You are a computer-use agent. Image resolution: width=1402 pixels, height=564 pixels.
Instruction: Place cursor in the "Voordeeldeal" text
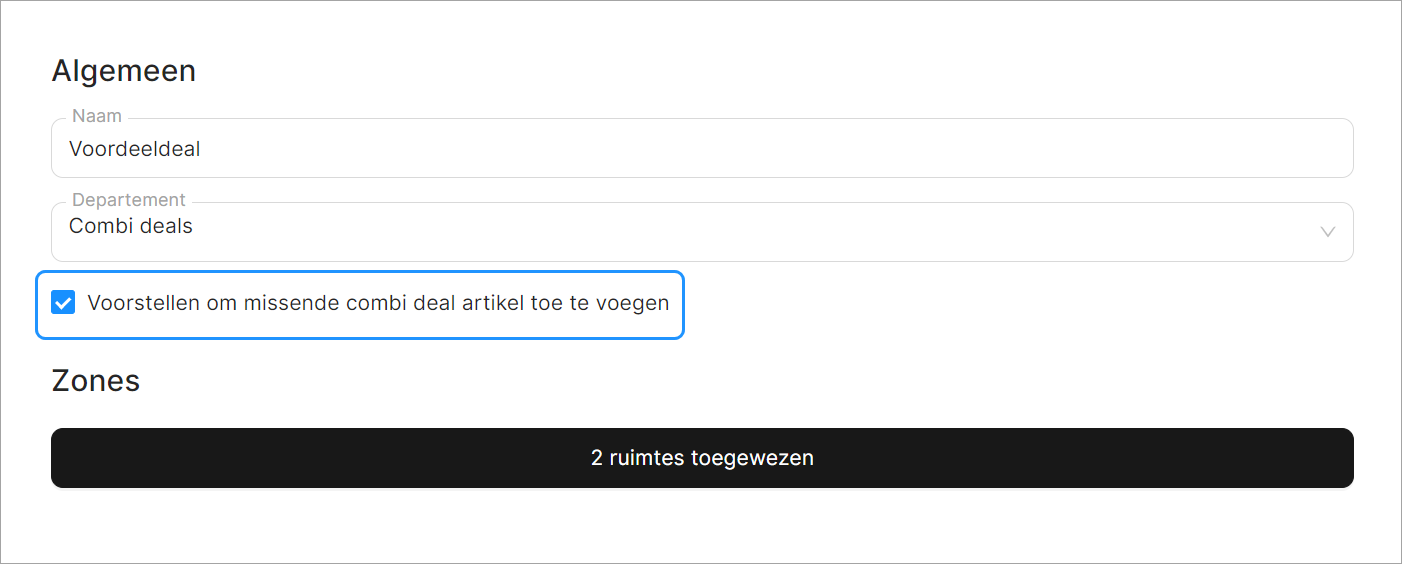(x=135, y=149)
